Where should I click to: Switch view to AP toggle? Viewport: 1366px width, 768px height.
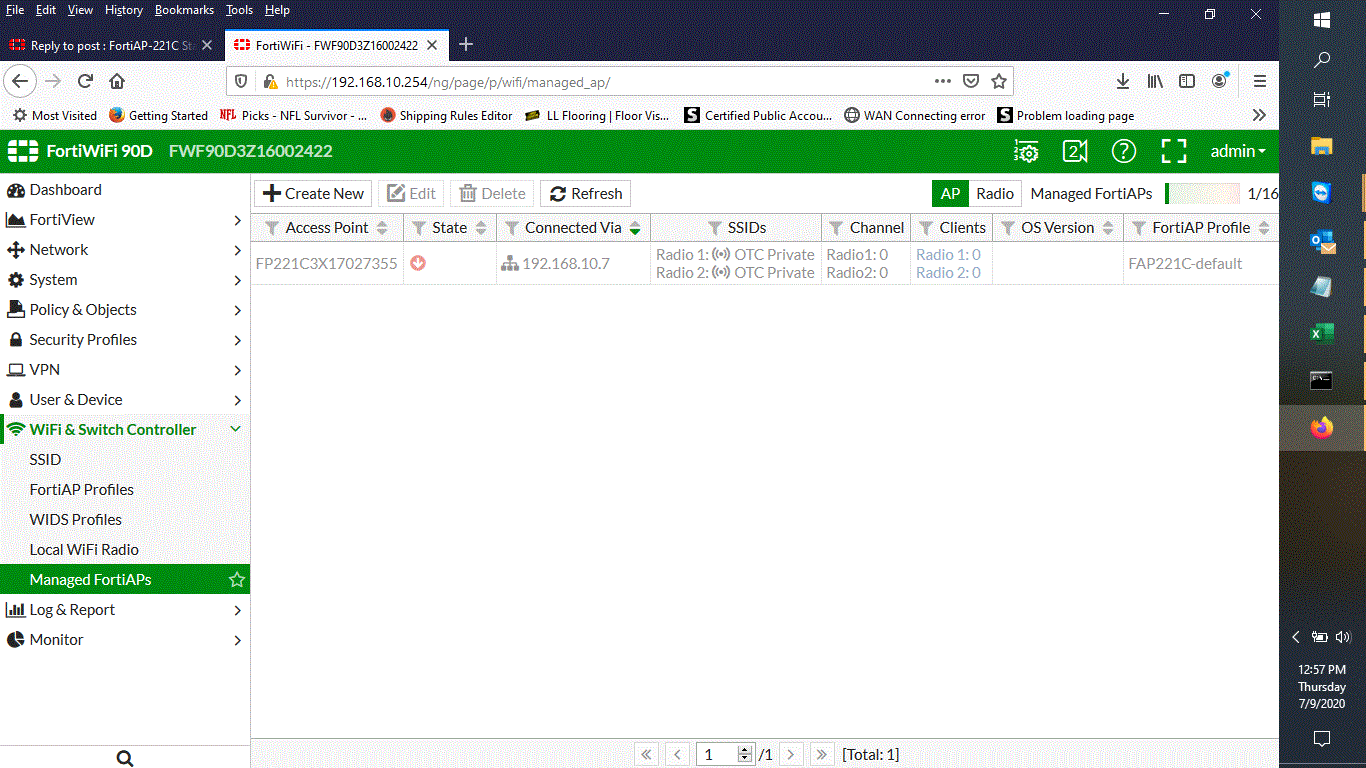(x=950, y=194)
